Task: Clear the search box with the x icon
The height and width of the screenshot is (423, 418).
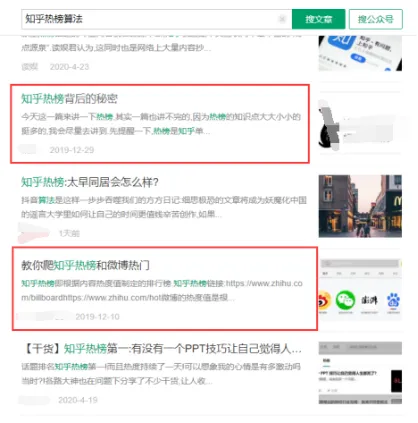Action: (282, 19)
